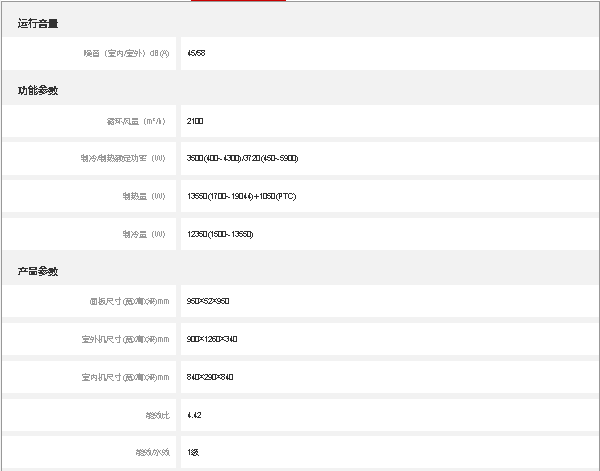Click the heating capacity value ending in (PTC)
The width and height of the screenshot is (600, 471).
click(241, 196)
